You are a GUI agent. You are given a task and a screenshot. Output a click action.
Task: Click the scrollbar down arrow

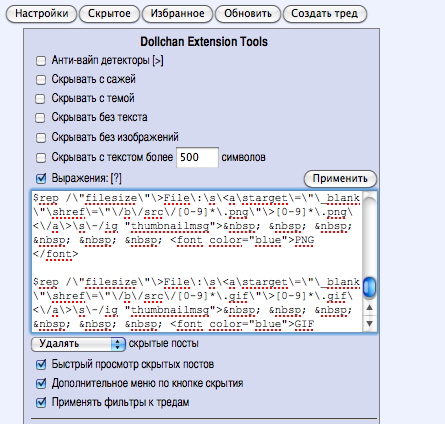click(369, 323)
